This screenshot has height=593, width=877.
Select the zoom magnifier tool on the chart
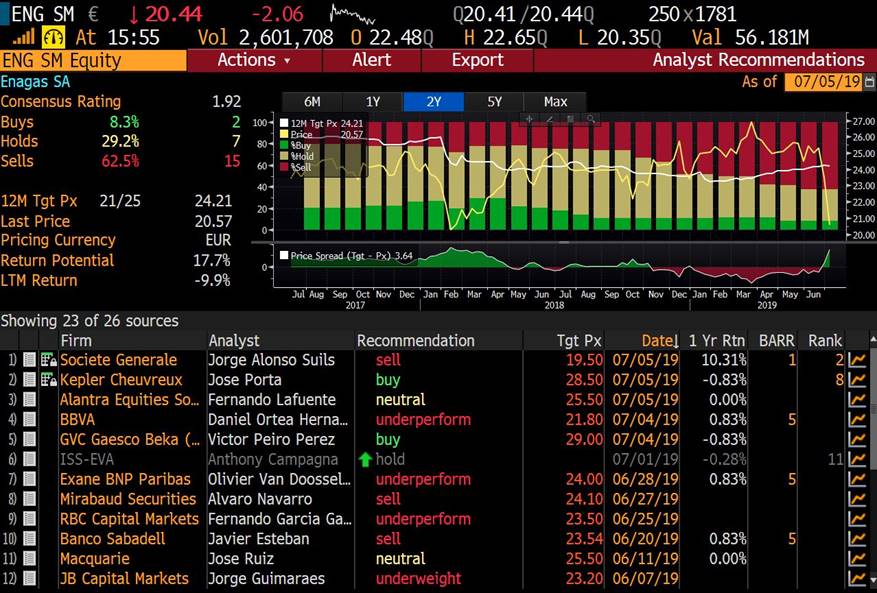pyautogui.click(x=590, y=119)
